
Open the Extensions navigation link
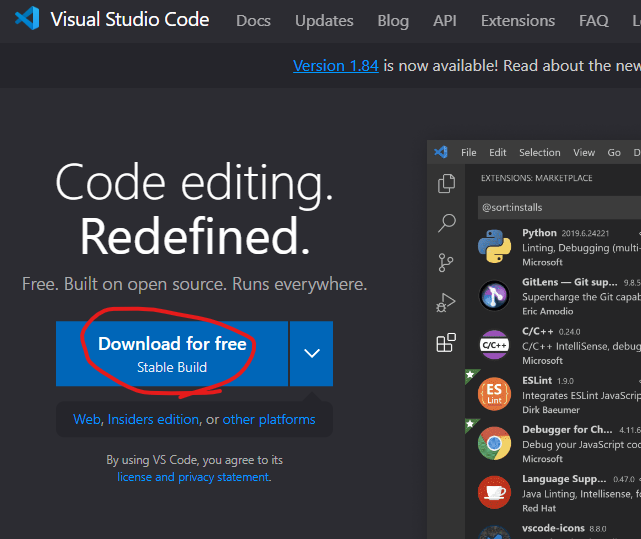click(518, 20)
